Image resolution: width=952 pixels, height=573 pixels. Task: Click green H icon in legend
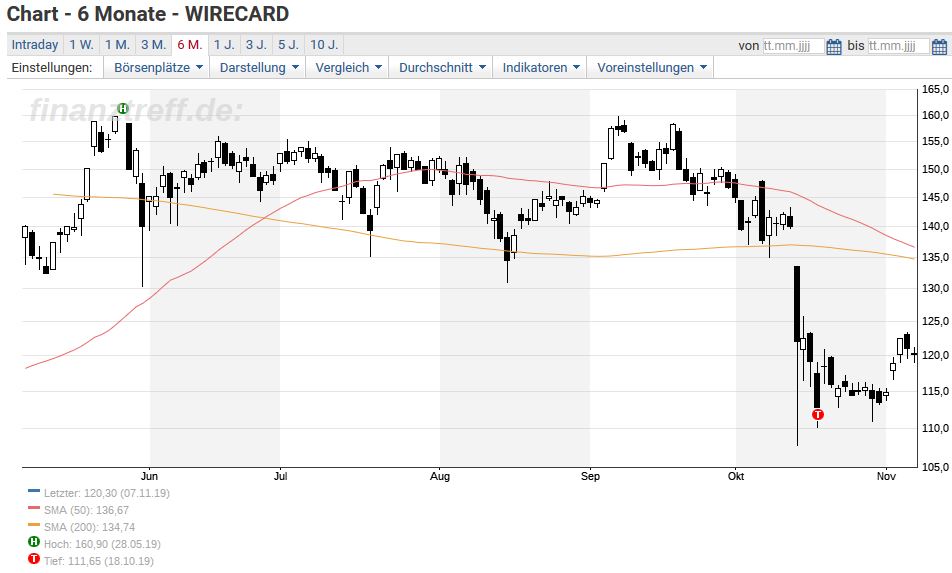pos(34,541)
